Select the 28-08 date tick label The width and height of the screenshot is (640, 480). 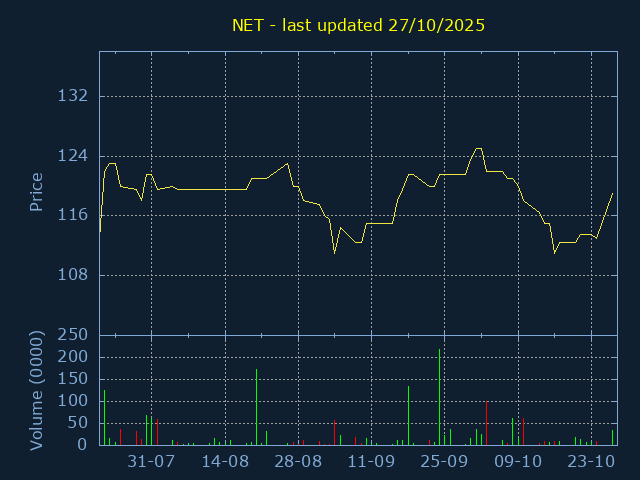[x=299, y=462]
